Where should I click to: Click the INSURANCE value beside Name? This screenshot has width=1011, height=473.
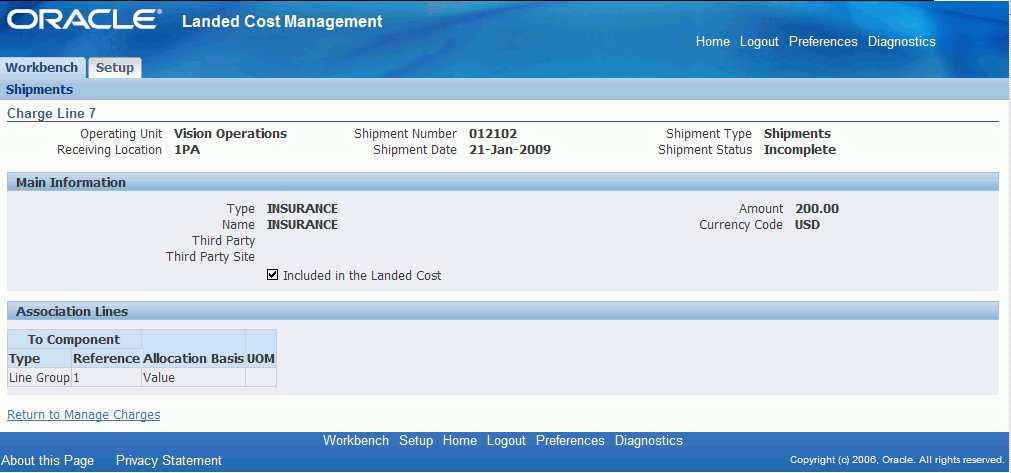coord(302,225)
